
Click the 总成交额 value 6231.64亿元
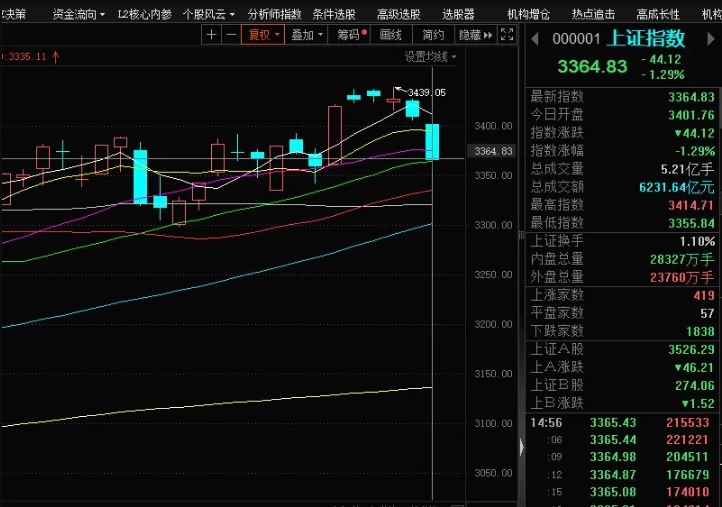click(x=676, y=187)
